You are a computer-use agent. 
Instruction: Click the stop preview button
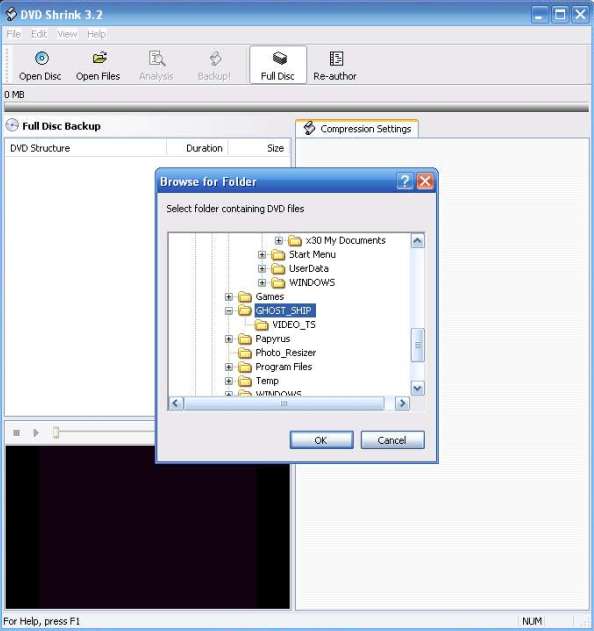coord(16,433)
